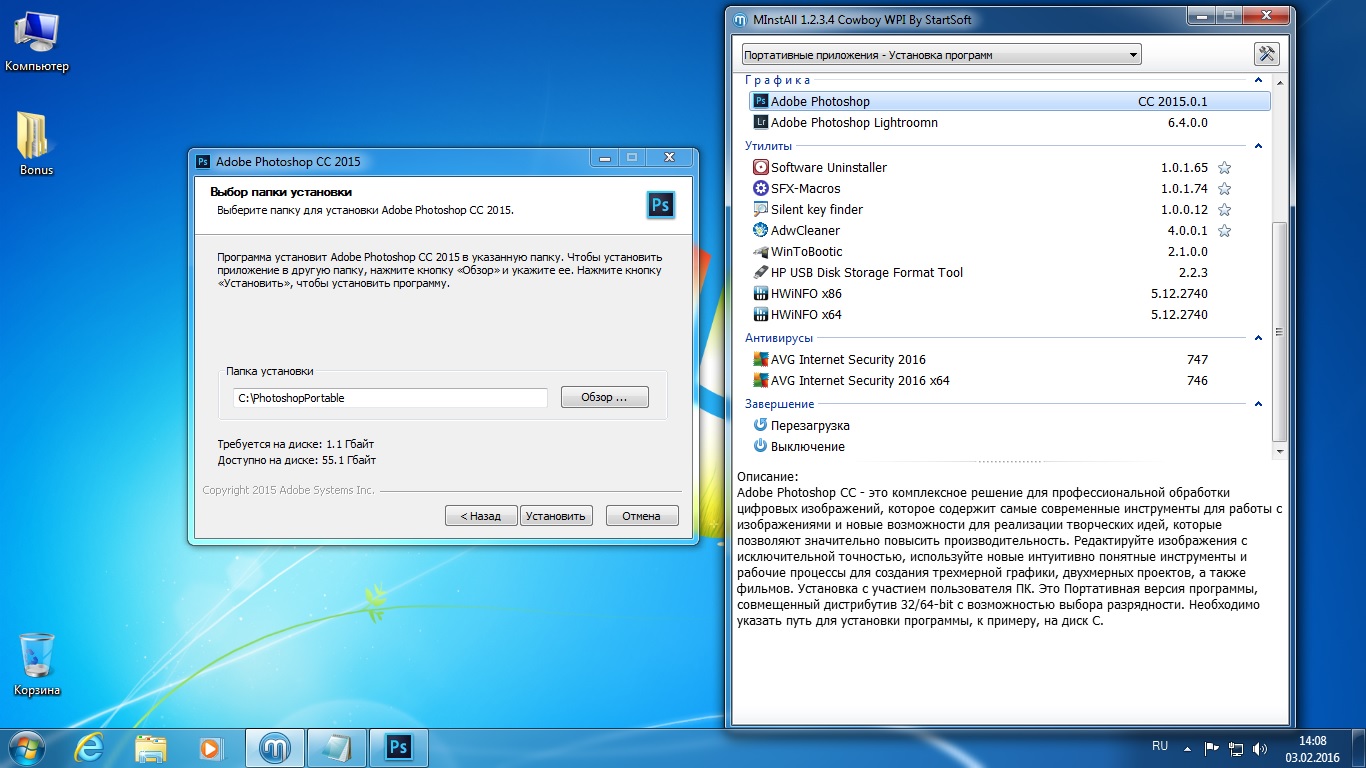The height and width of the screenshot is (768, 1366).
Task: Click the Software Uninstaller icon
Action: (x=761, y=167)
